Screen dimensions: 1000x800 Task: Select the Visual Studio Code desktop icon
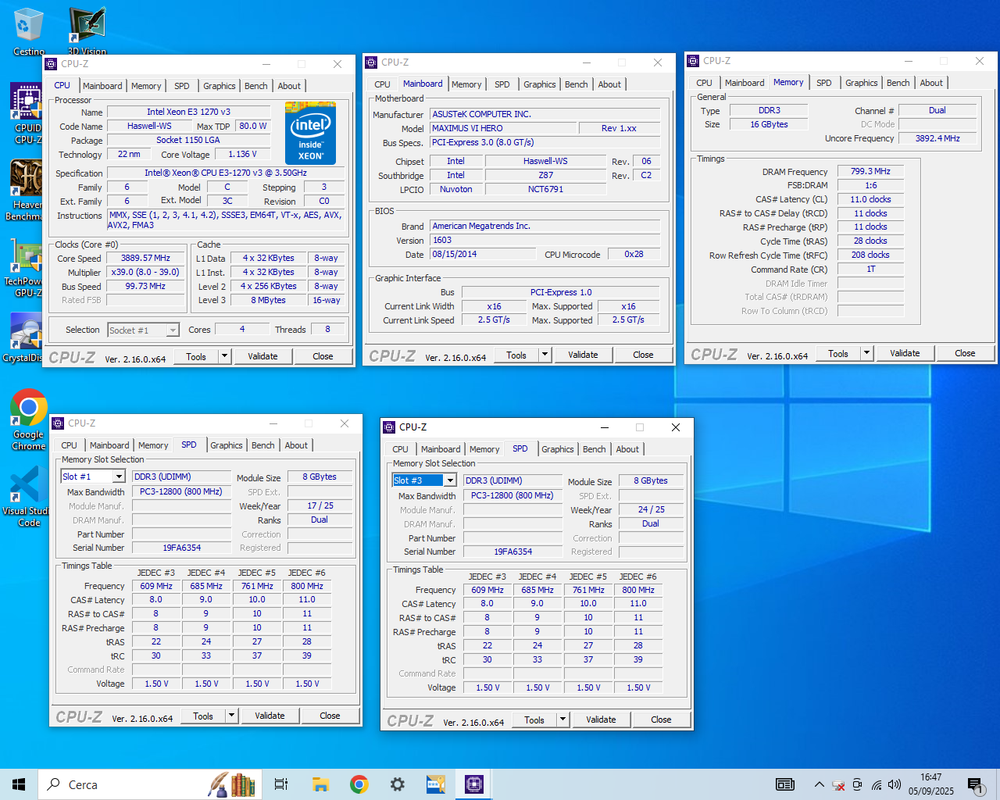click(x=26, y=496)
